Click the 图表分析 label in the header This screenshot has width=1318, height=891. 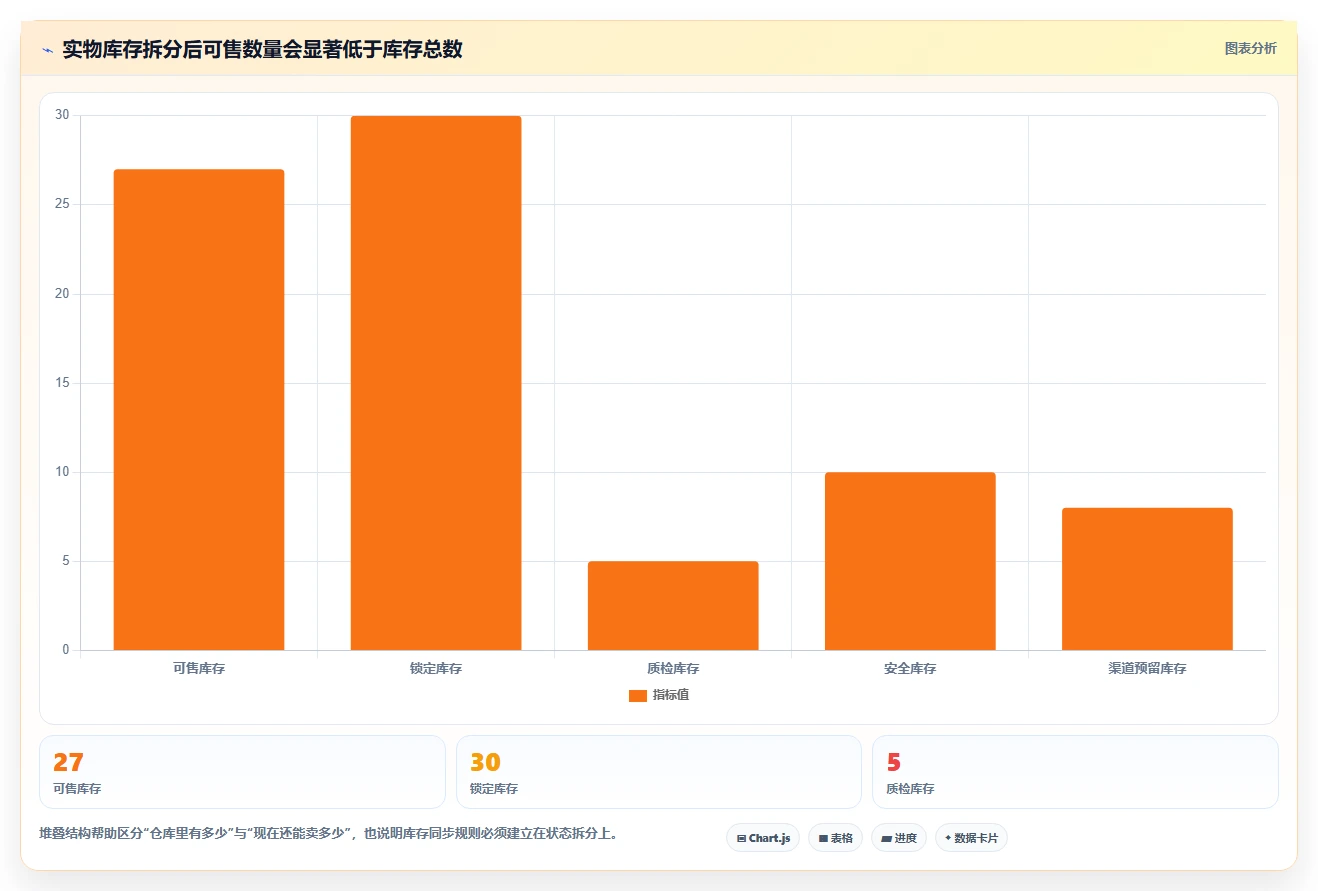1250,48
